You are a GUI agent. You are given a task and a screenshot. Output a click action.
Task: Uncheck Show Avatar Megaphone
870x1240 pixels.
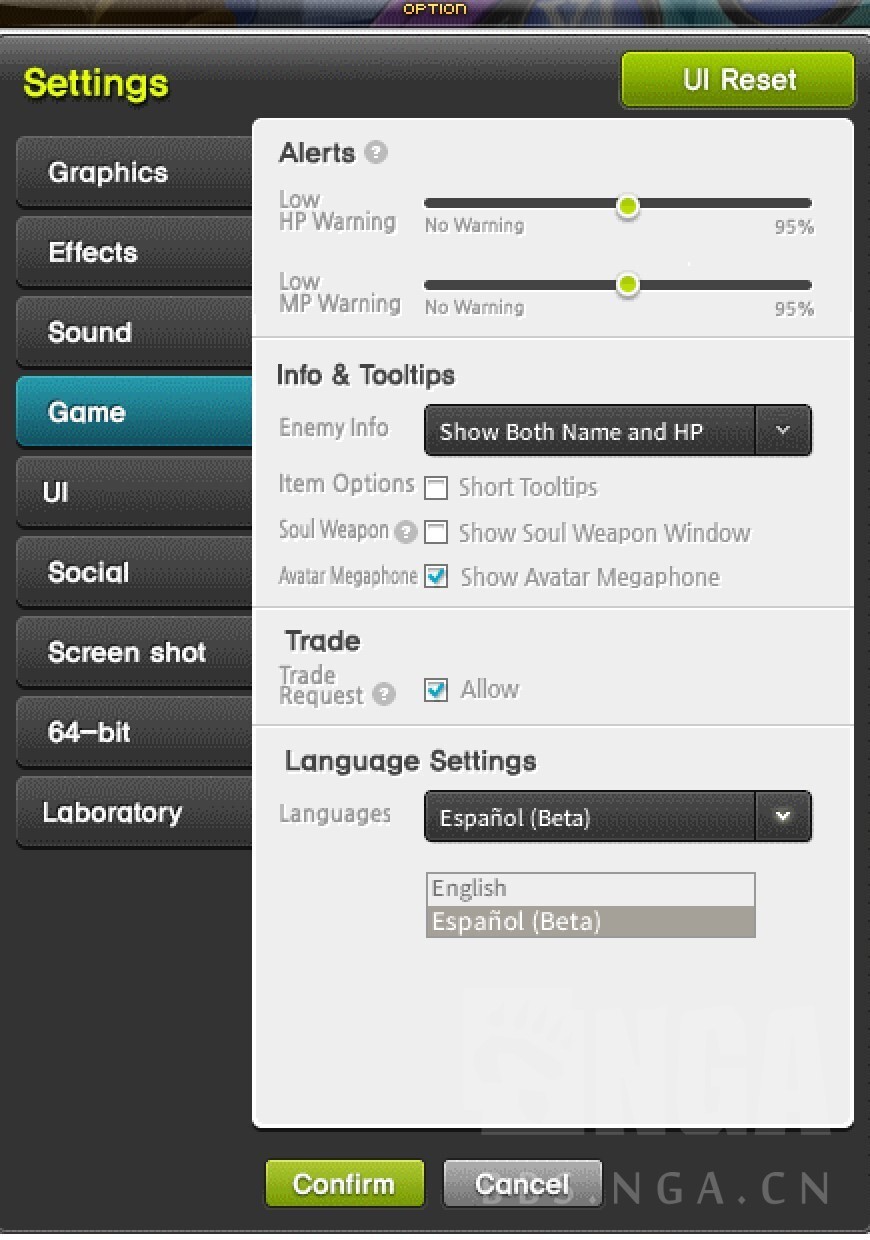pos(436,577)
